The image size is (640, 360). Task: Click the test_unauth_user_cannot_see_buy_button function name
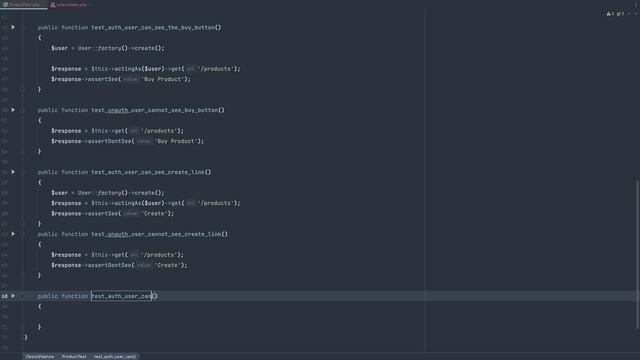click(155, 110)
